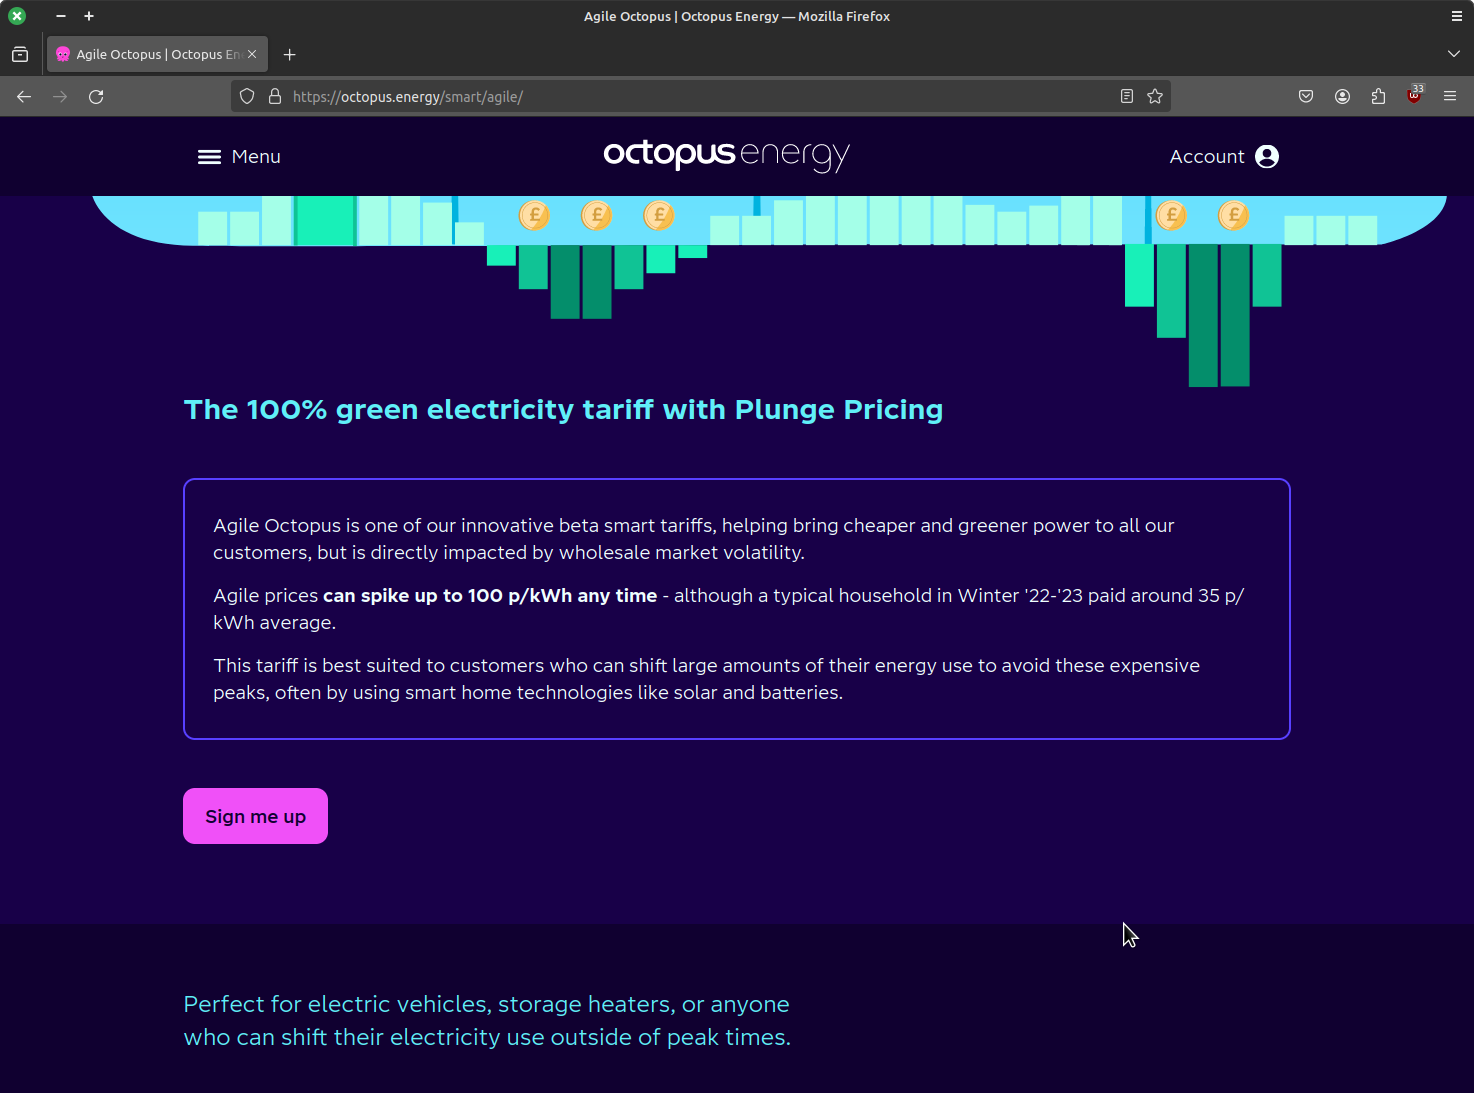Image resolution: width=1474 pixels, height=1093 pixels.
Task: Focus the octopus.energy URL address field
Action: [700, 97]
